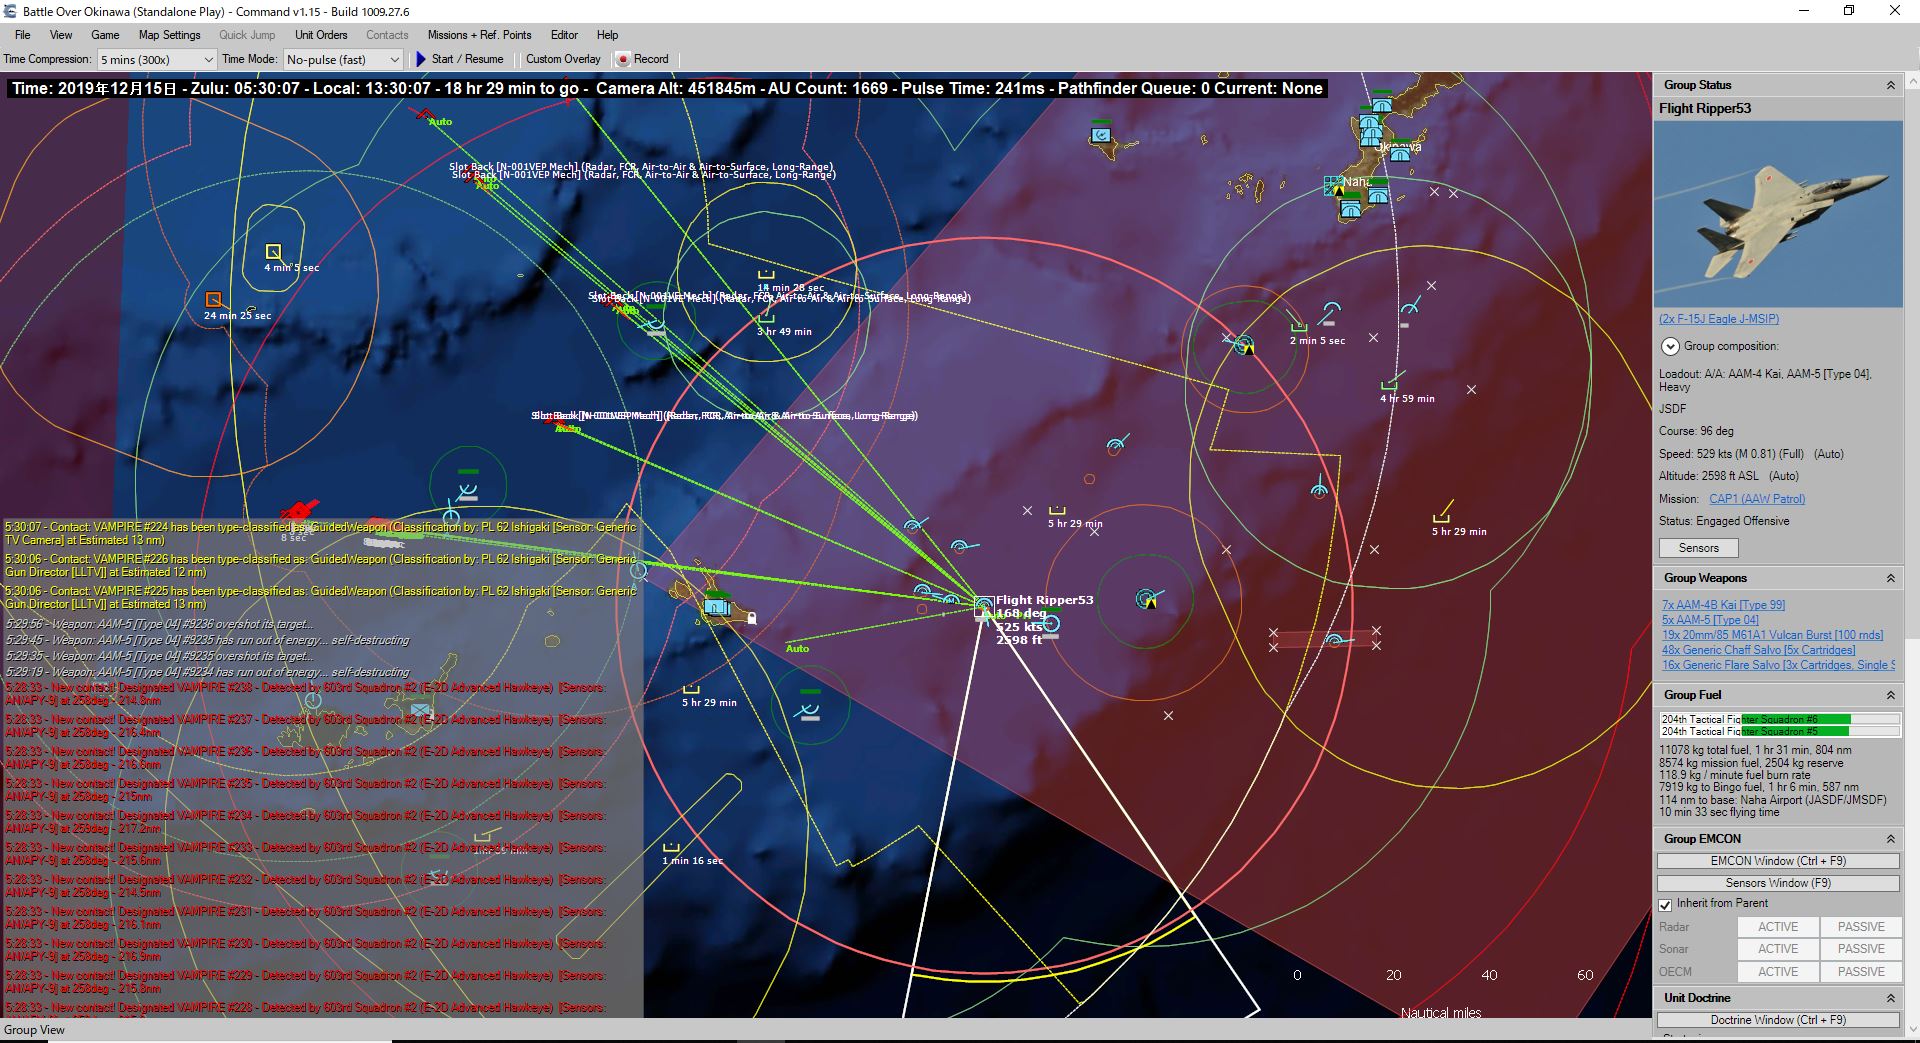Click the waypoint marker labeled 3 hr 49 min
Image resolution: width=1920 pixels, height=1043 pixels.
pyautogui.click(x=766, y=318)
